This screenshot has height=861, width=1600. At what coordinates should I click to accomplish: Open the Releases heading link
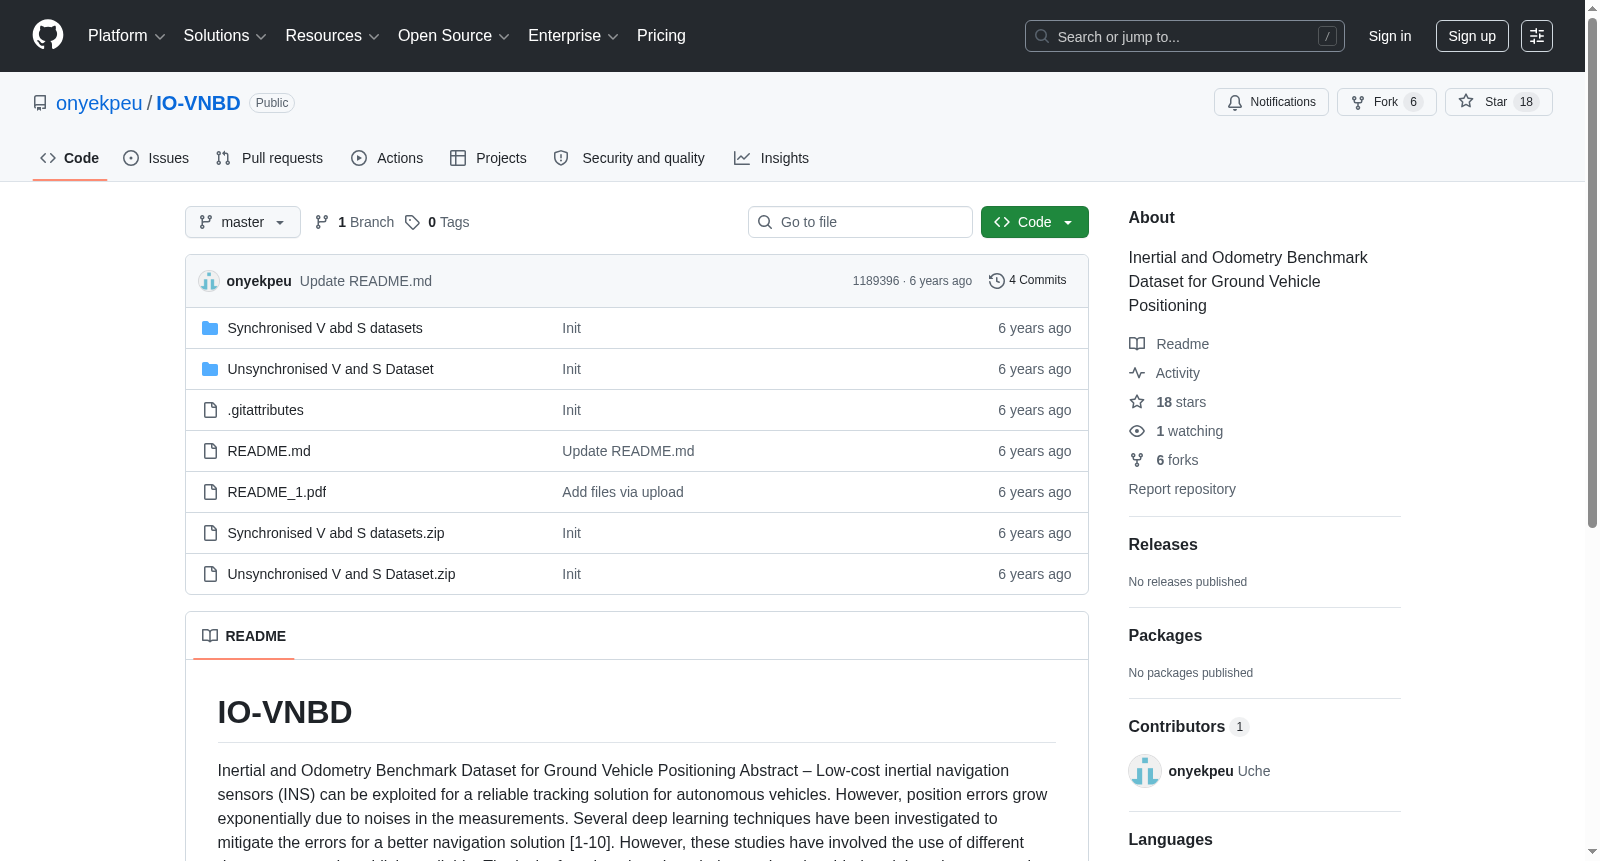pos(1163,544)
